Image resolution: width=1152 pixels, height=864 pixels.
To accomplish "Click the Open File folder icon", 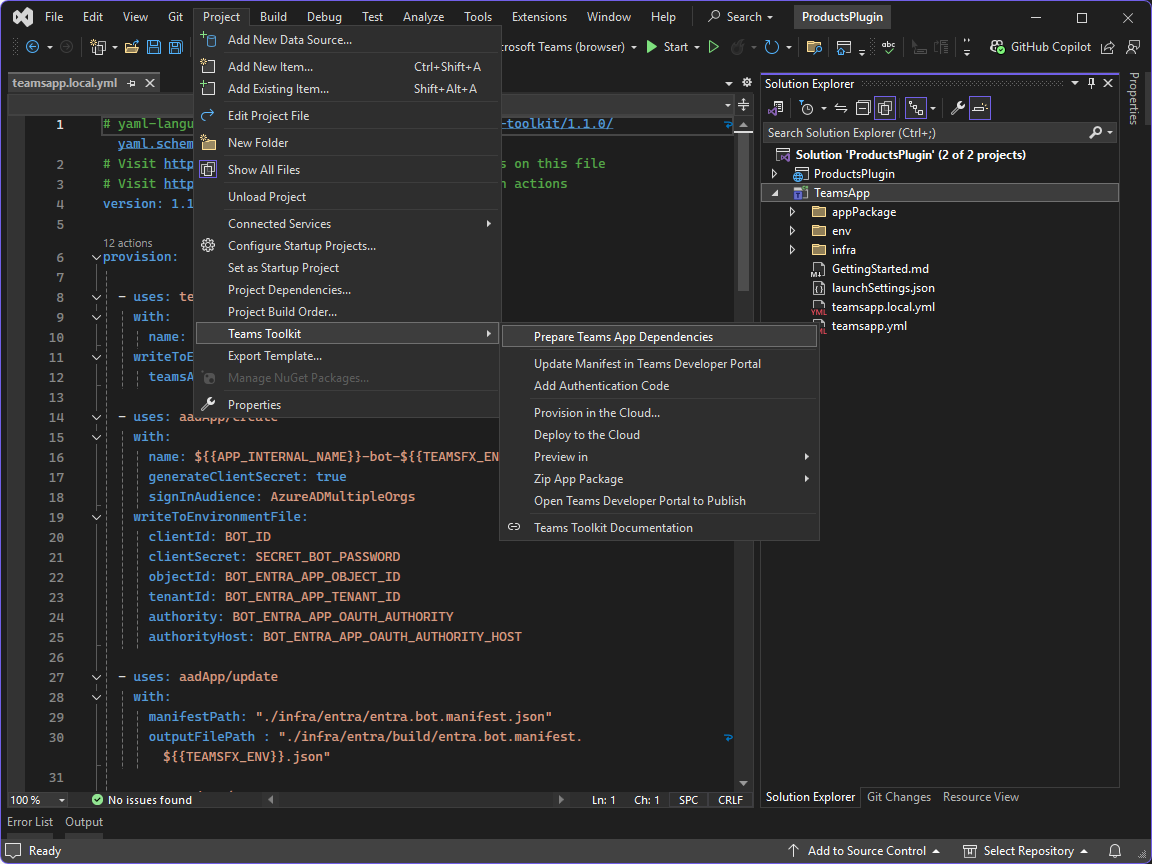I will click(x=131, y=47).
